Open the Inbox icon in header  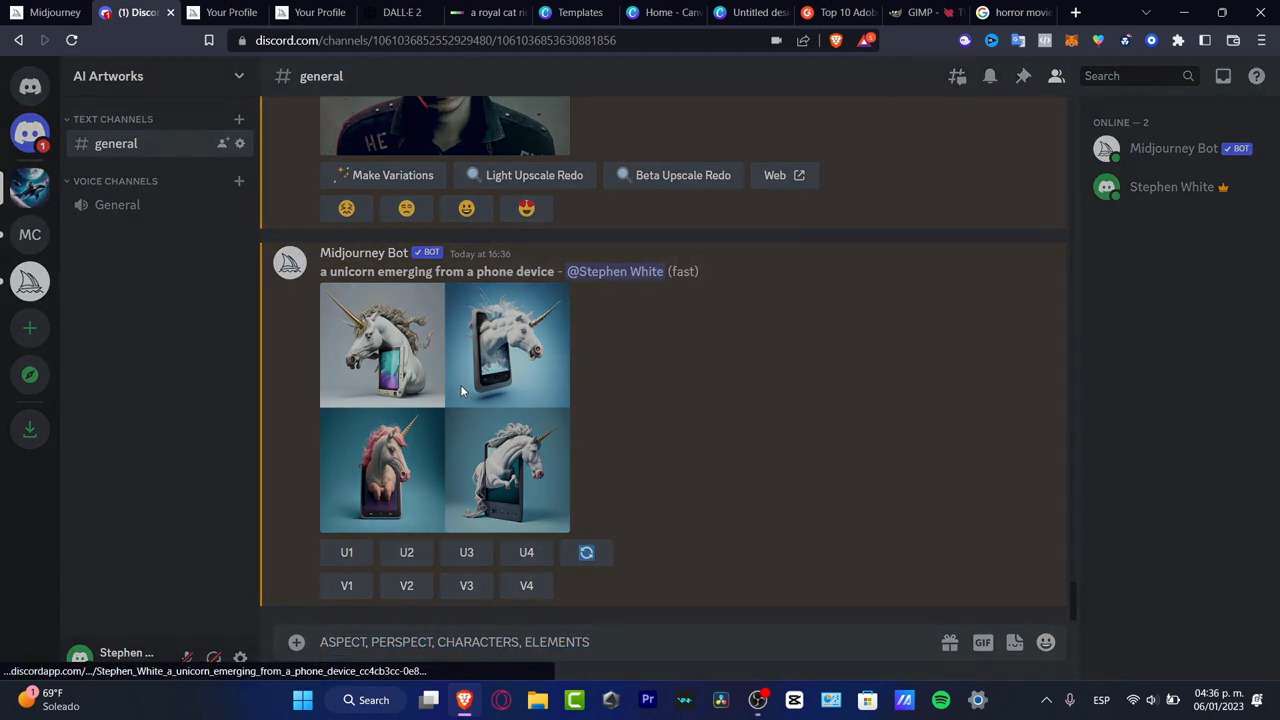pyautogui.click(x=1223, y=76)
